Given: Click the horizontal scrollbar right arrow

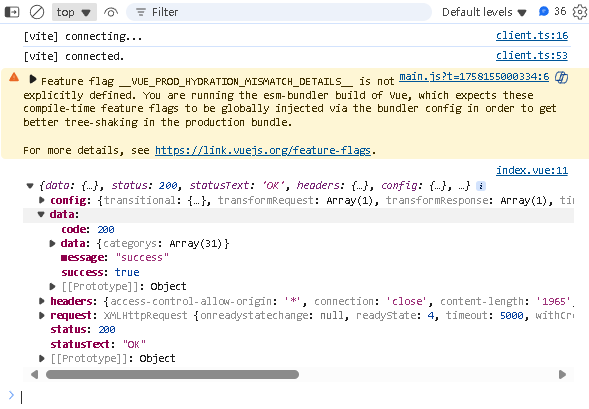Looking at the screenshot, I should 562,374.
